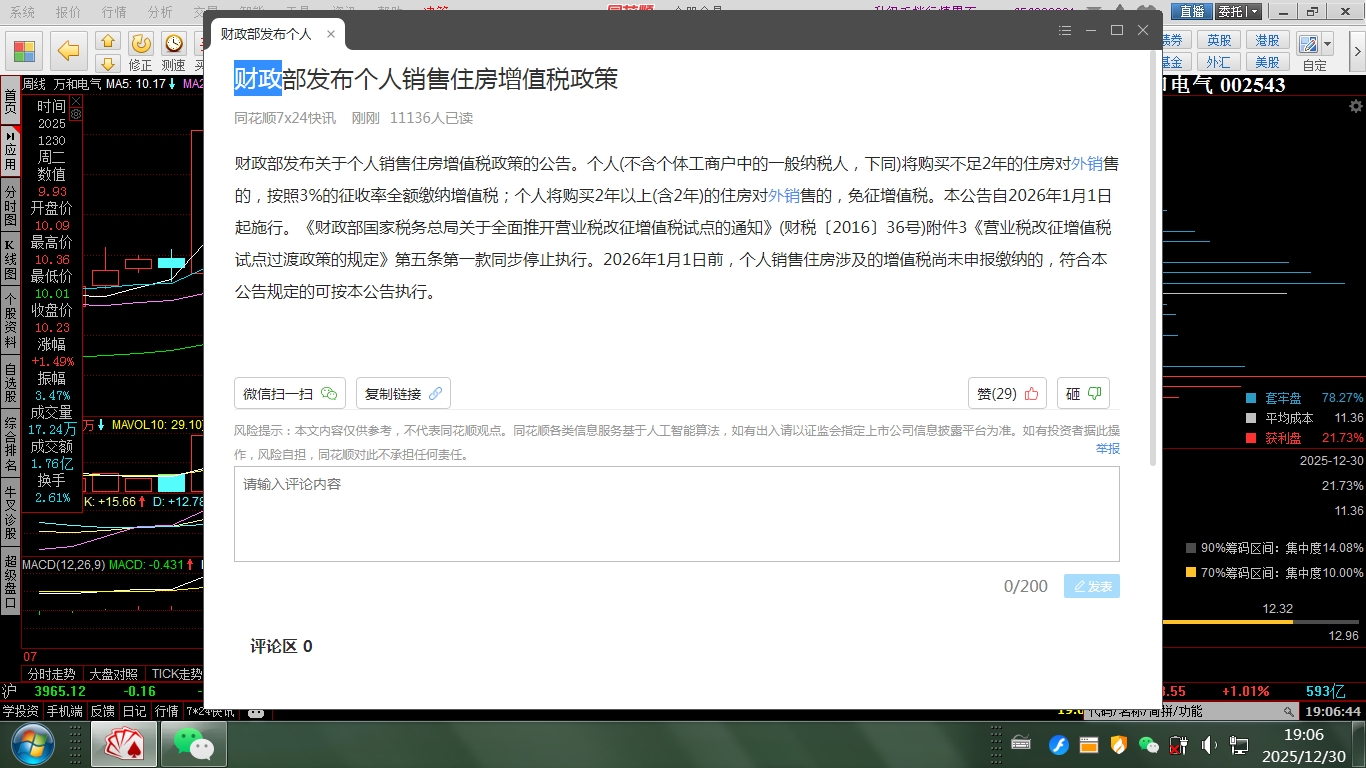The height and width of the screenshot is (768, 1366).
Task: Open chip panel gear icon at right
Action: pyautogui.click(x=1355, y=106)
